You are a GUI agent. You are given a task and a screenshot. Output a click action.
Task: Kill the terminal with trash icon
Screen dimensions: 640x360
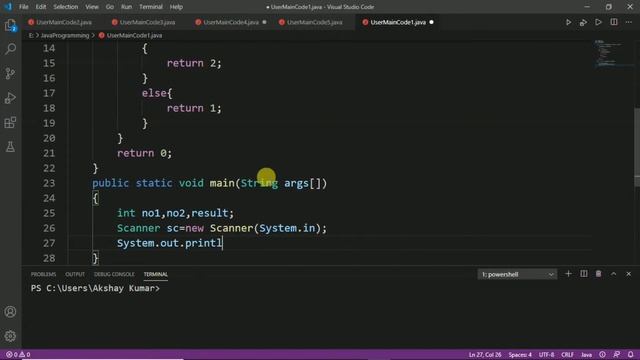point(598,274)
